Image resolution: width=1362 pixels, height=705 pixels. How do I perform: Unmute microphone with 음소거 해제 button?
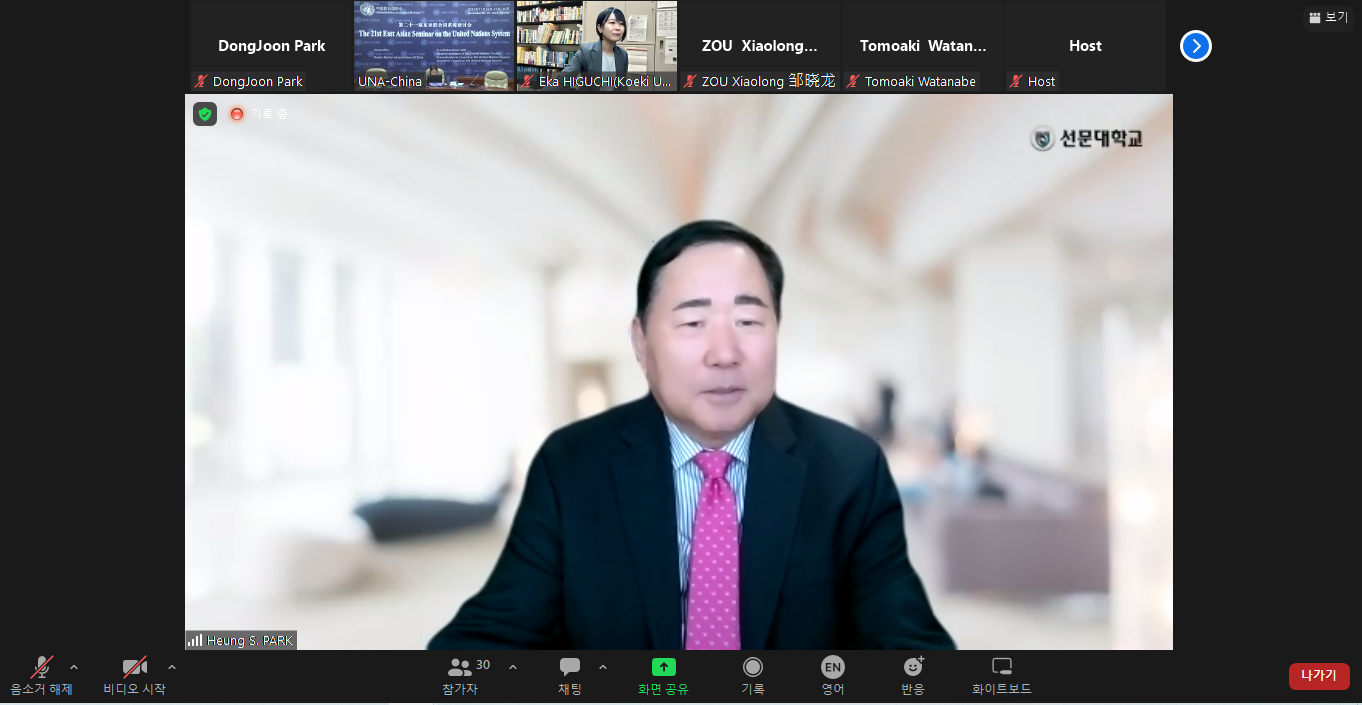[42, 675]
